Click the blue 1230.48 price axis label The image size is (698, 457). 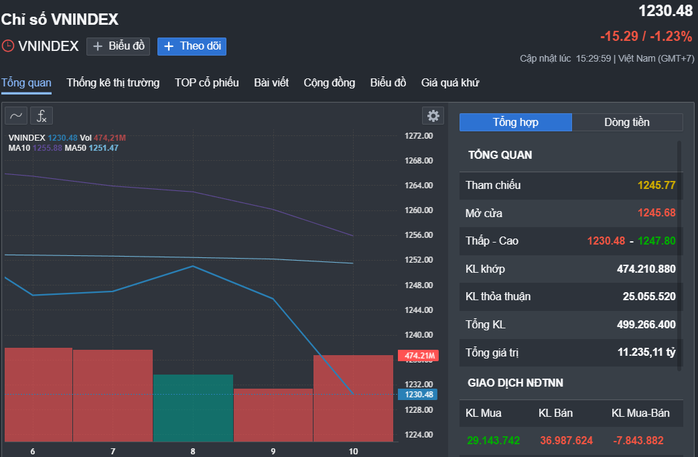(x=418, y=394)
